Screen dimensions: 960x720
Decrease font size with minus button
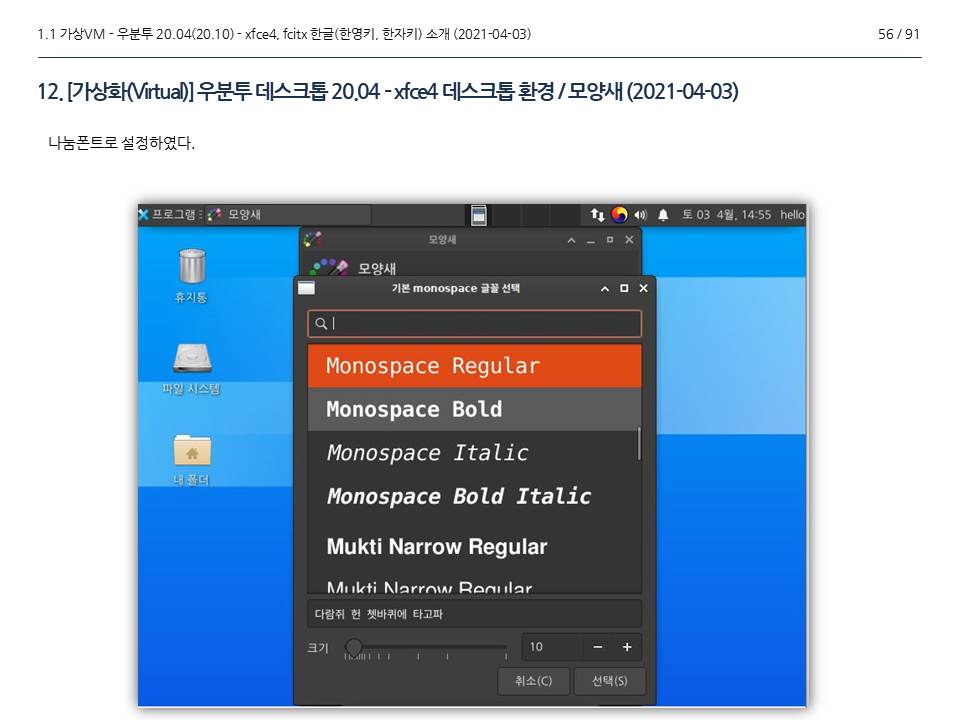pos(598,647)
